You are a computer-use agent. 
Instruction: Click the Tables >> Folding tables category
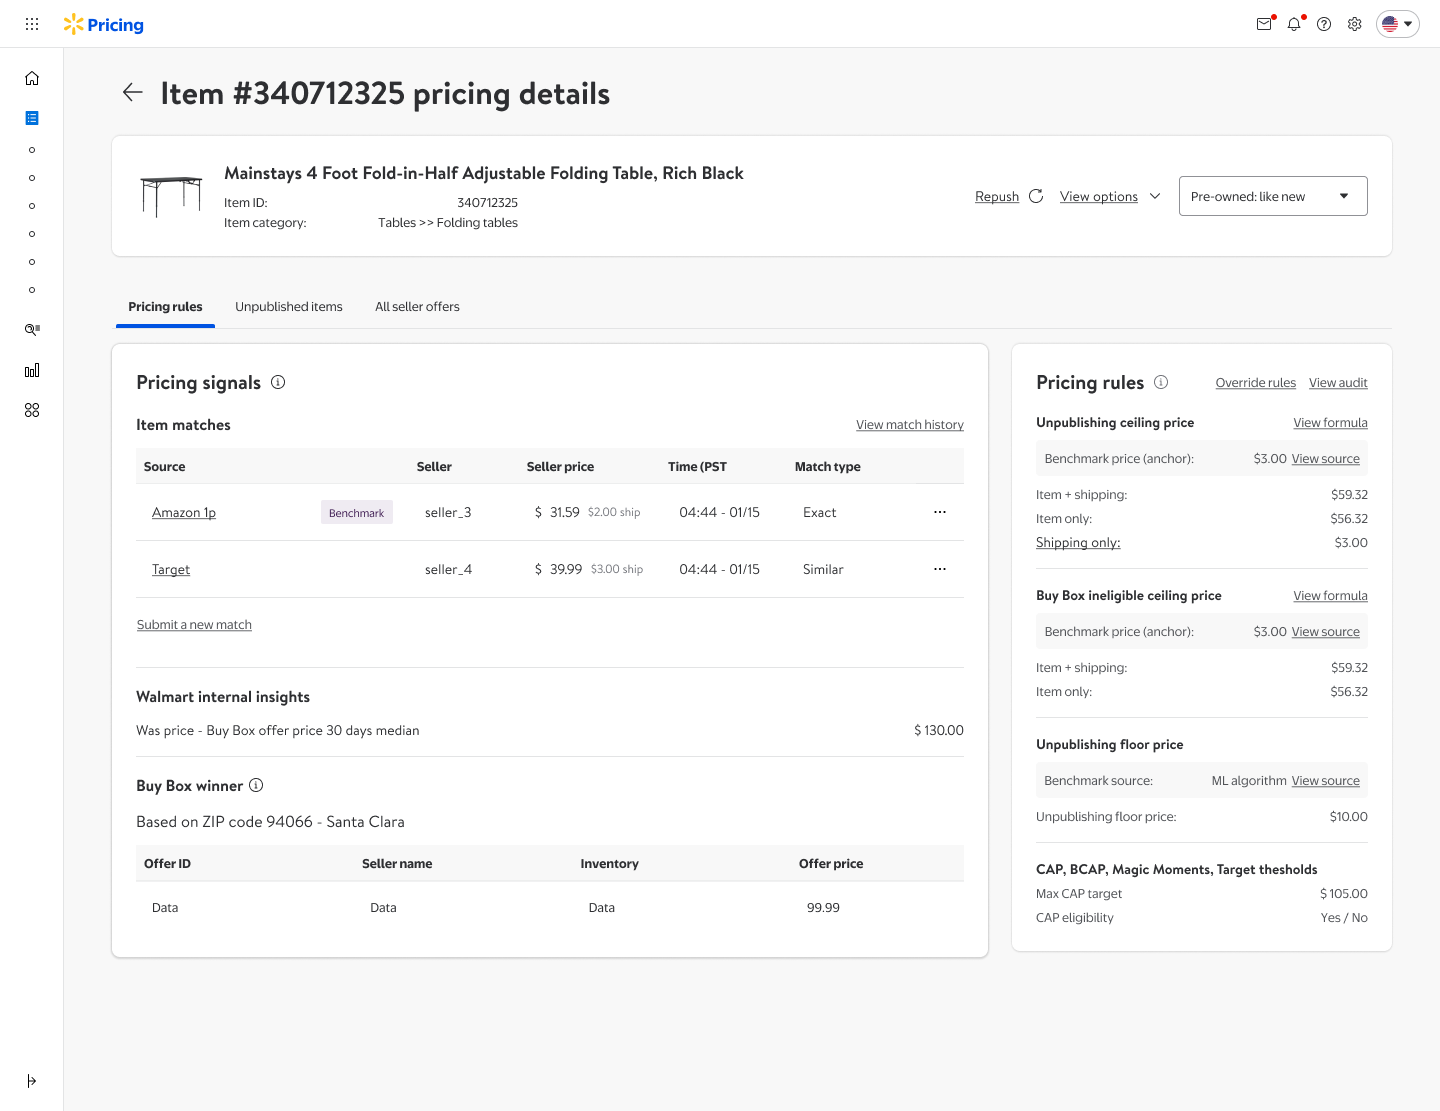coord(448,223)
